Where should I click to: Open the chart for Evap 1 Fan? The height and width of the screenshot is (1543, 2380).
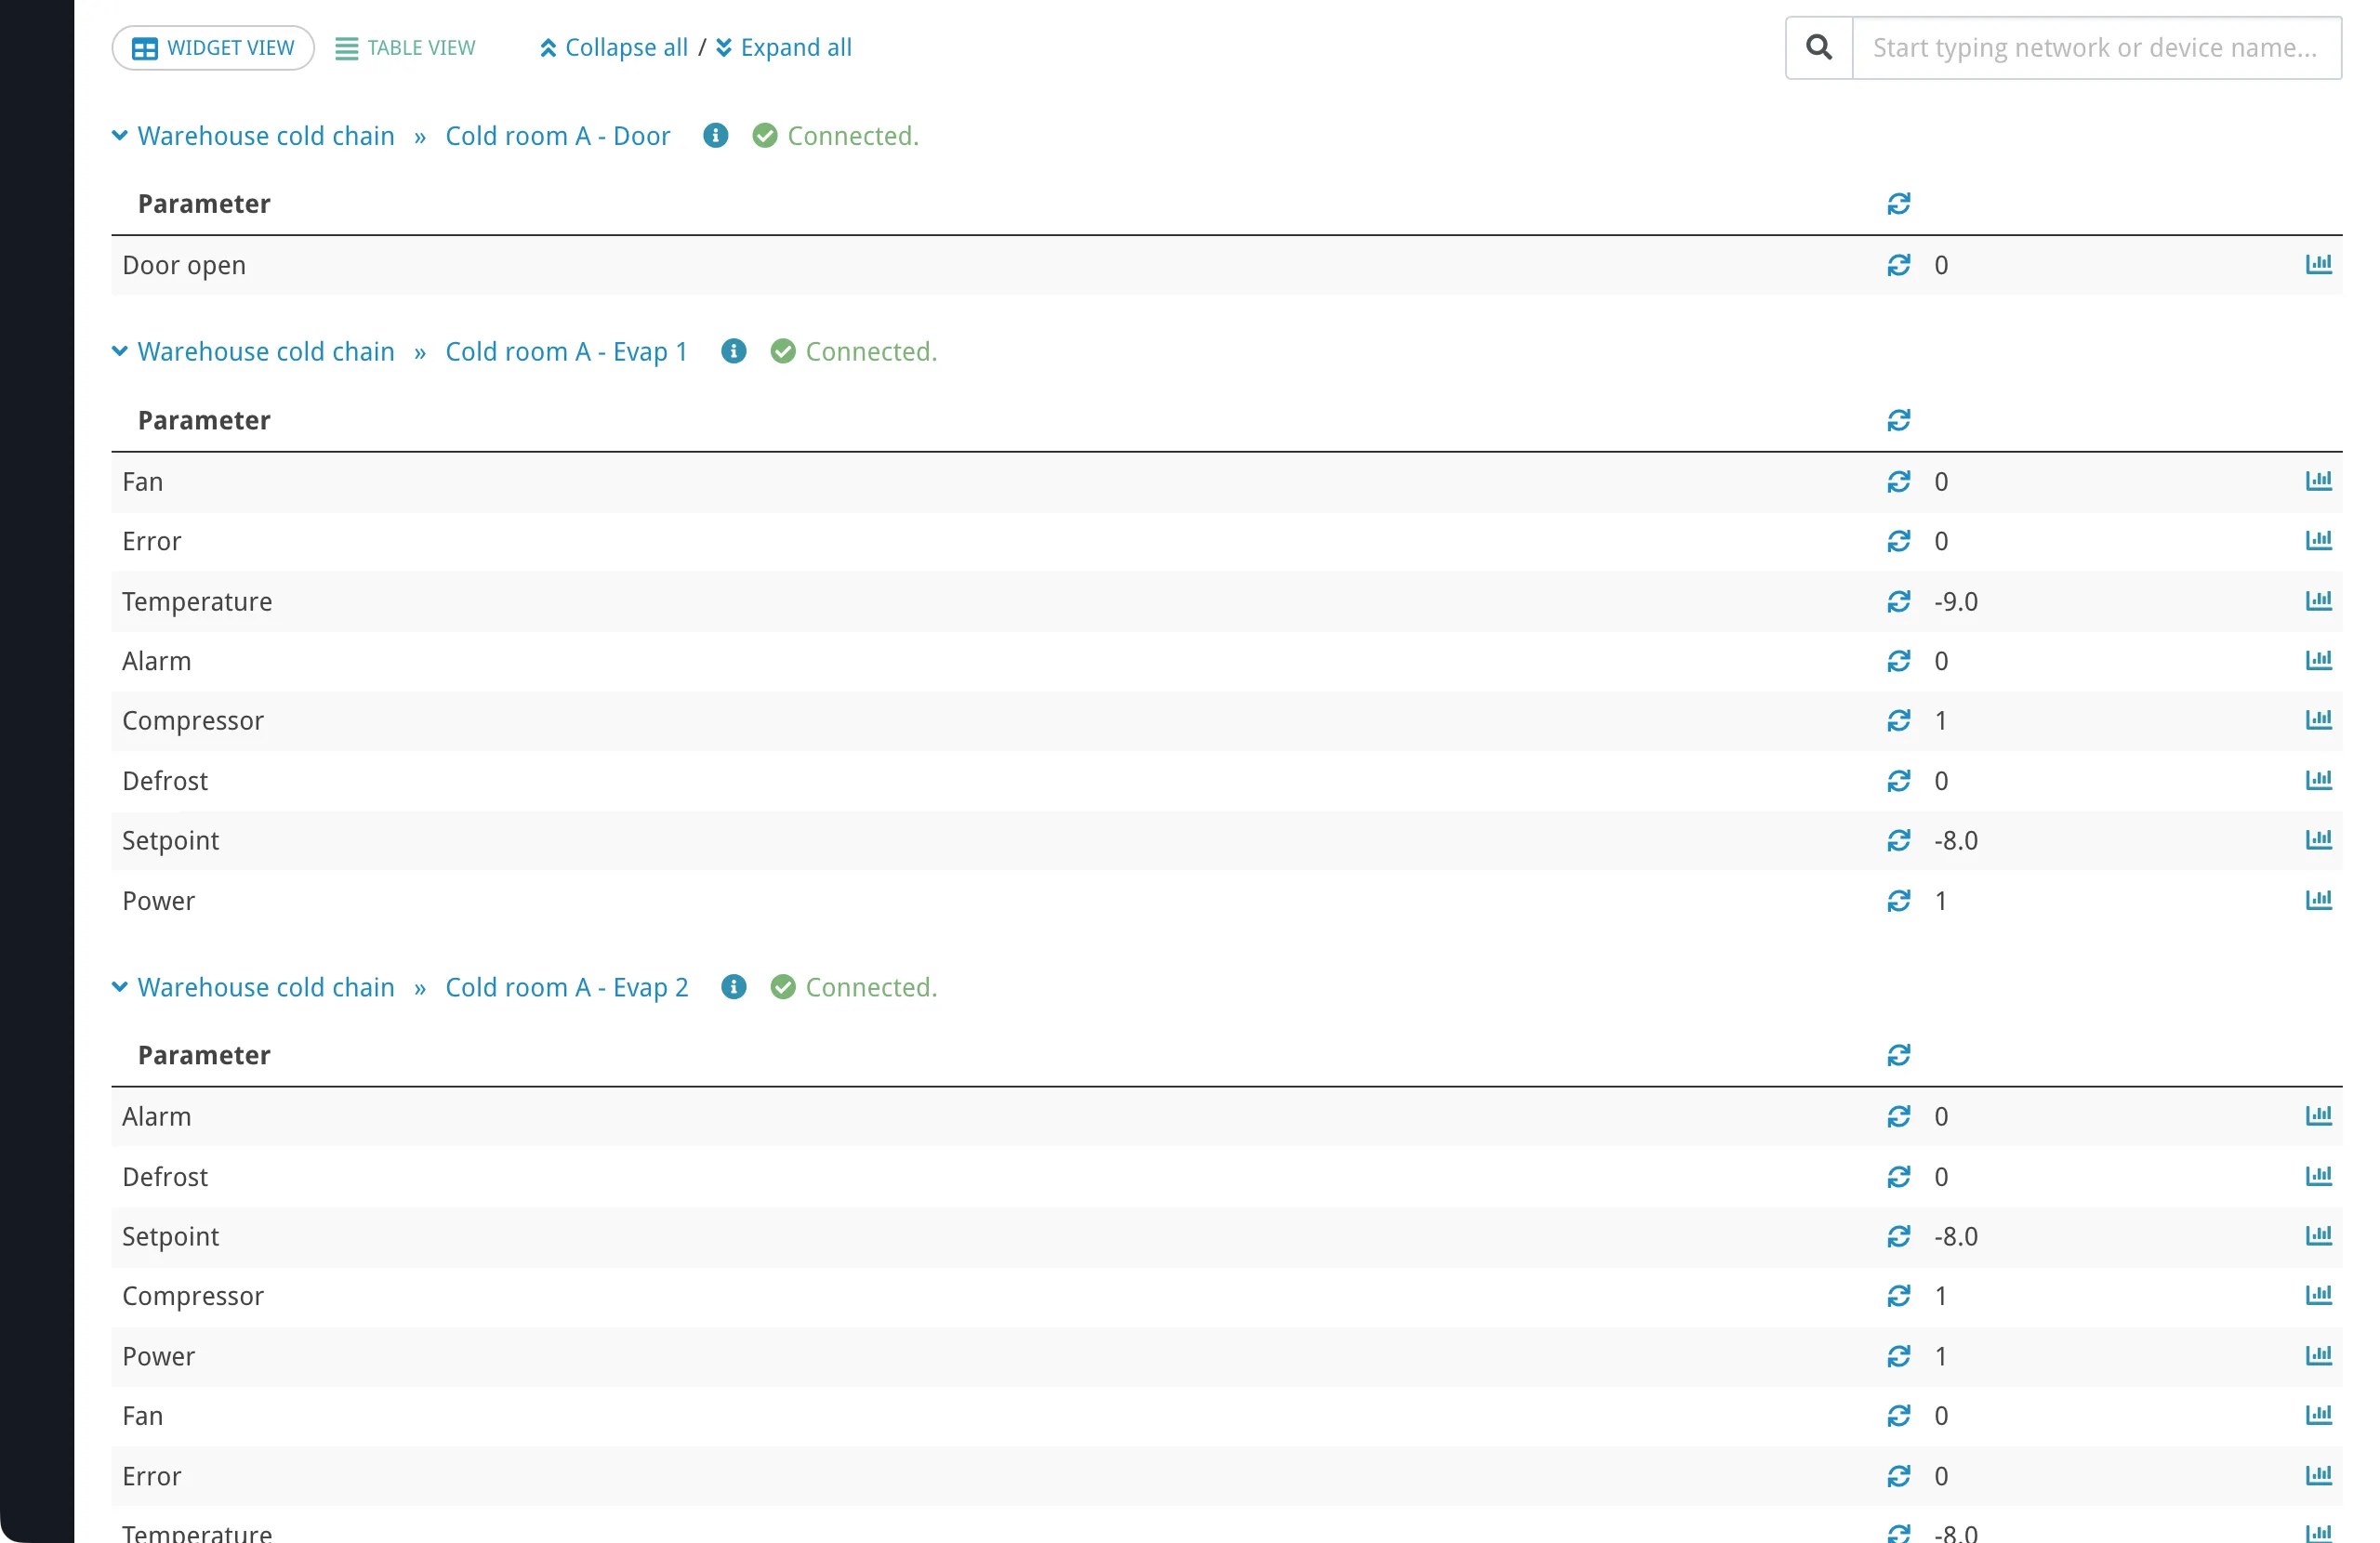coord(2318,481)
